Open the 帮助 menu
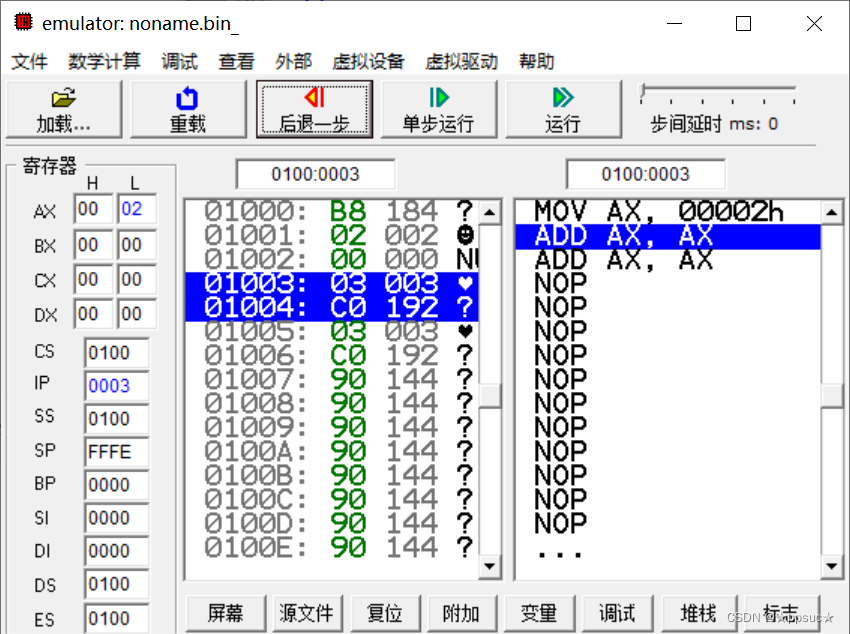Image resolution: width=850 pixels, height=634 pixels. (537, 61)
